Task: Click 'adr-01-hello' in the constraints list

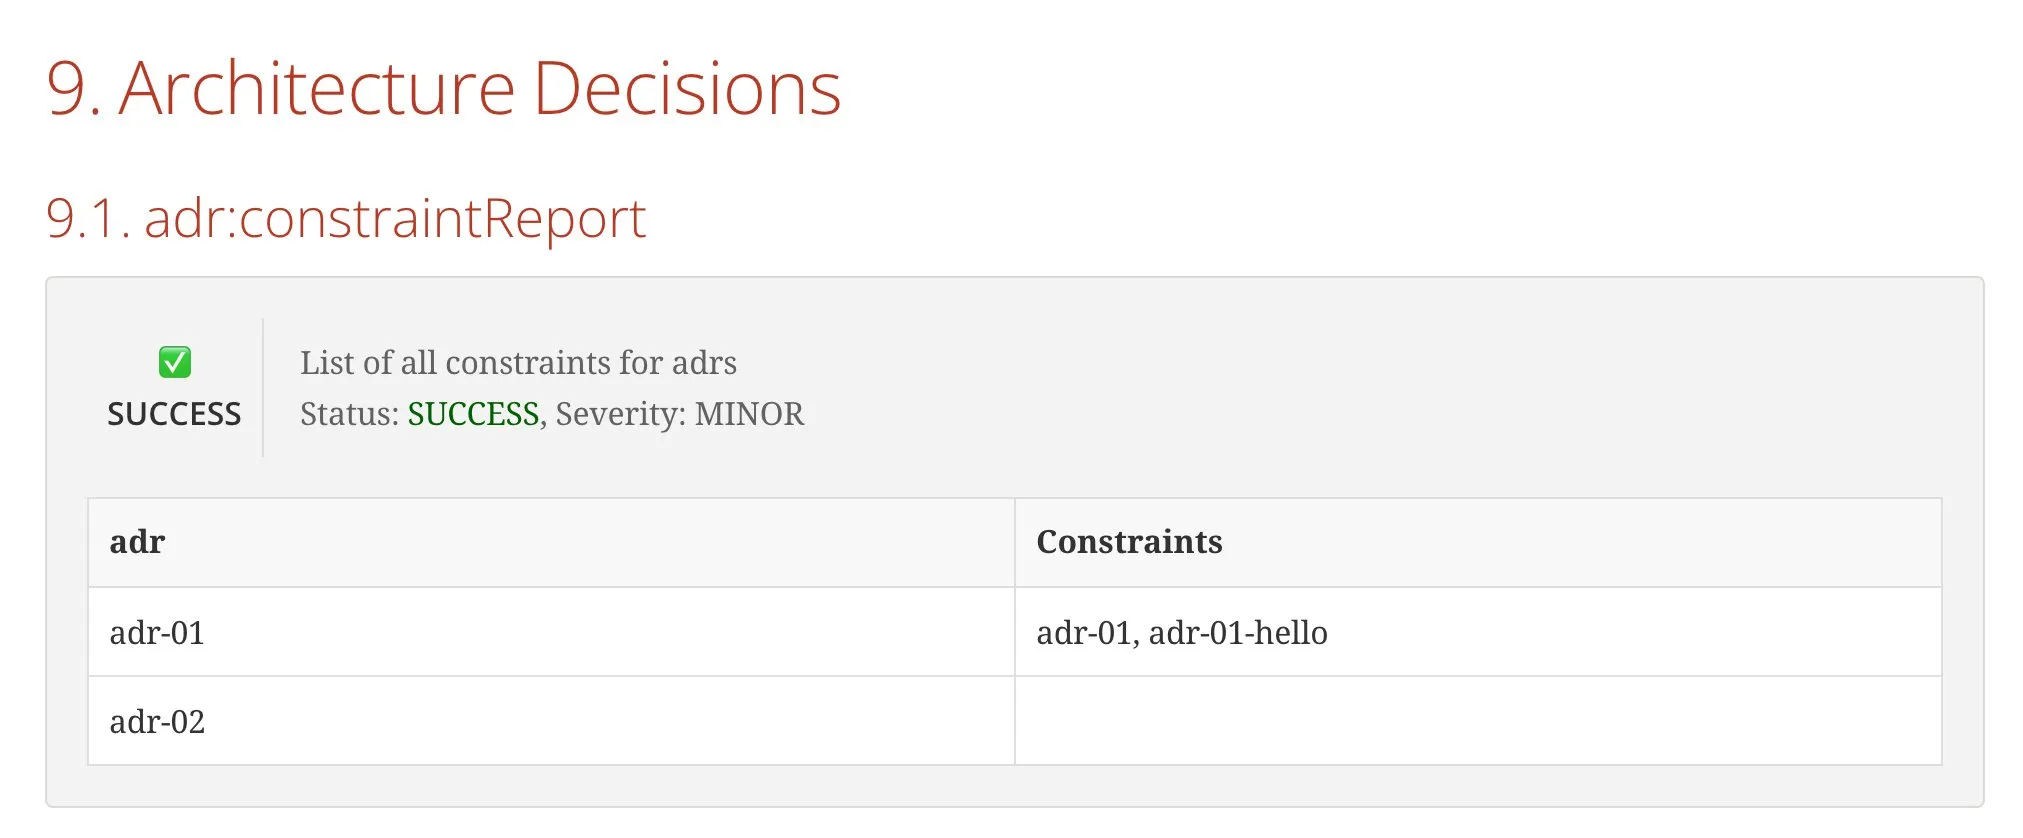Action: point(1238,632)
